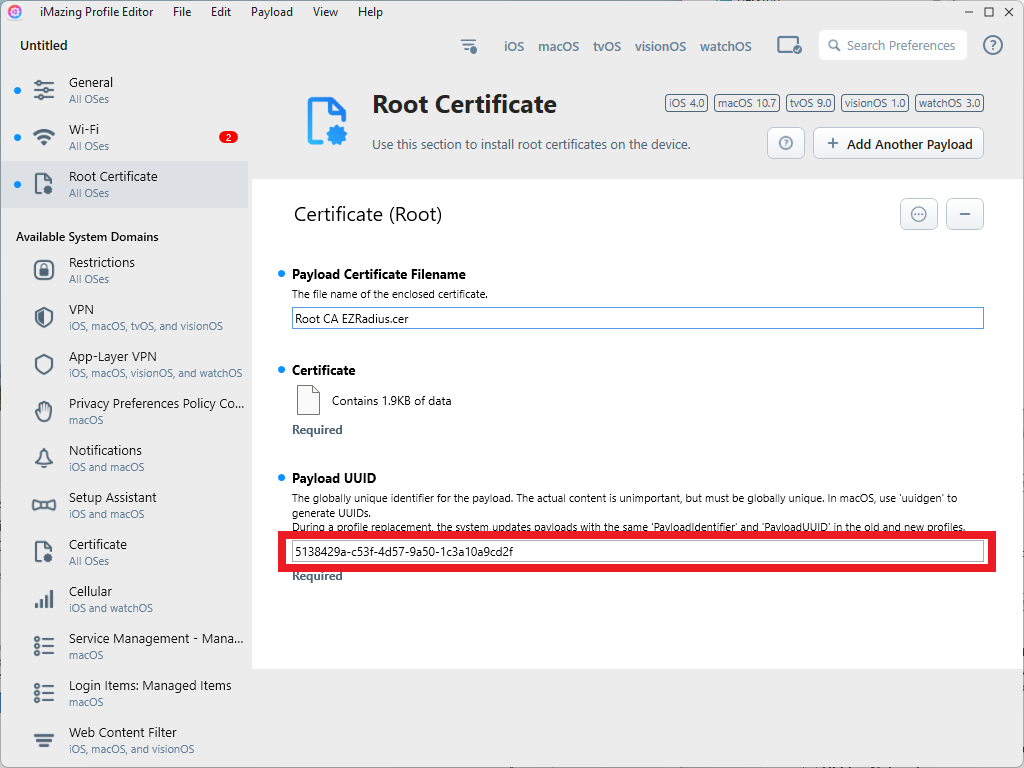Click the Wi-Fi red error badge

(228, 137)
